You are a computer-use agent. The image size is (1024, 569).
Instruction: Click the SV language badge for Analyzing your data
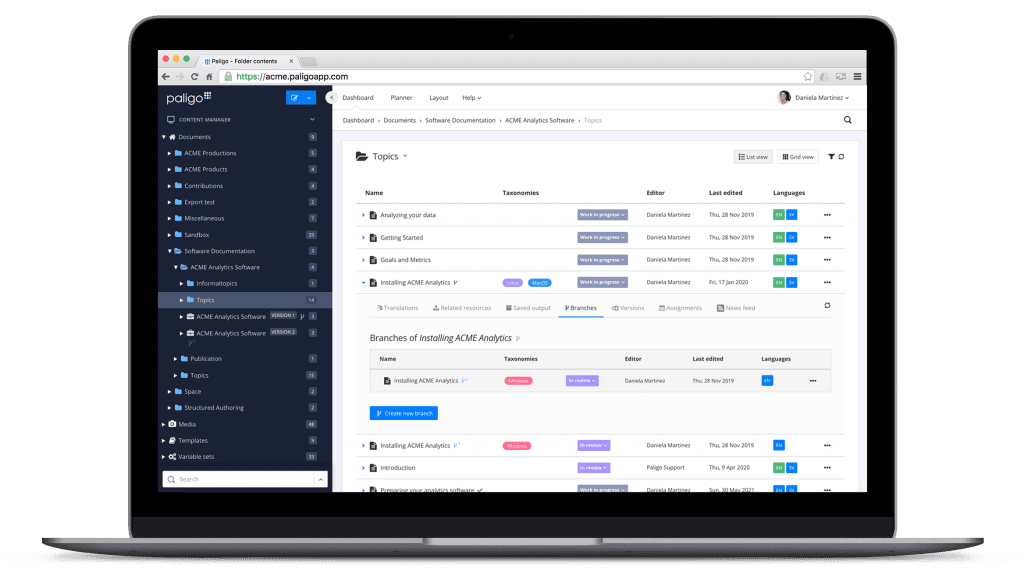pos(791,214)
